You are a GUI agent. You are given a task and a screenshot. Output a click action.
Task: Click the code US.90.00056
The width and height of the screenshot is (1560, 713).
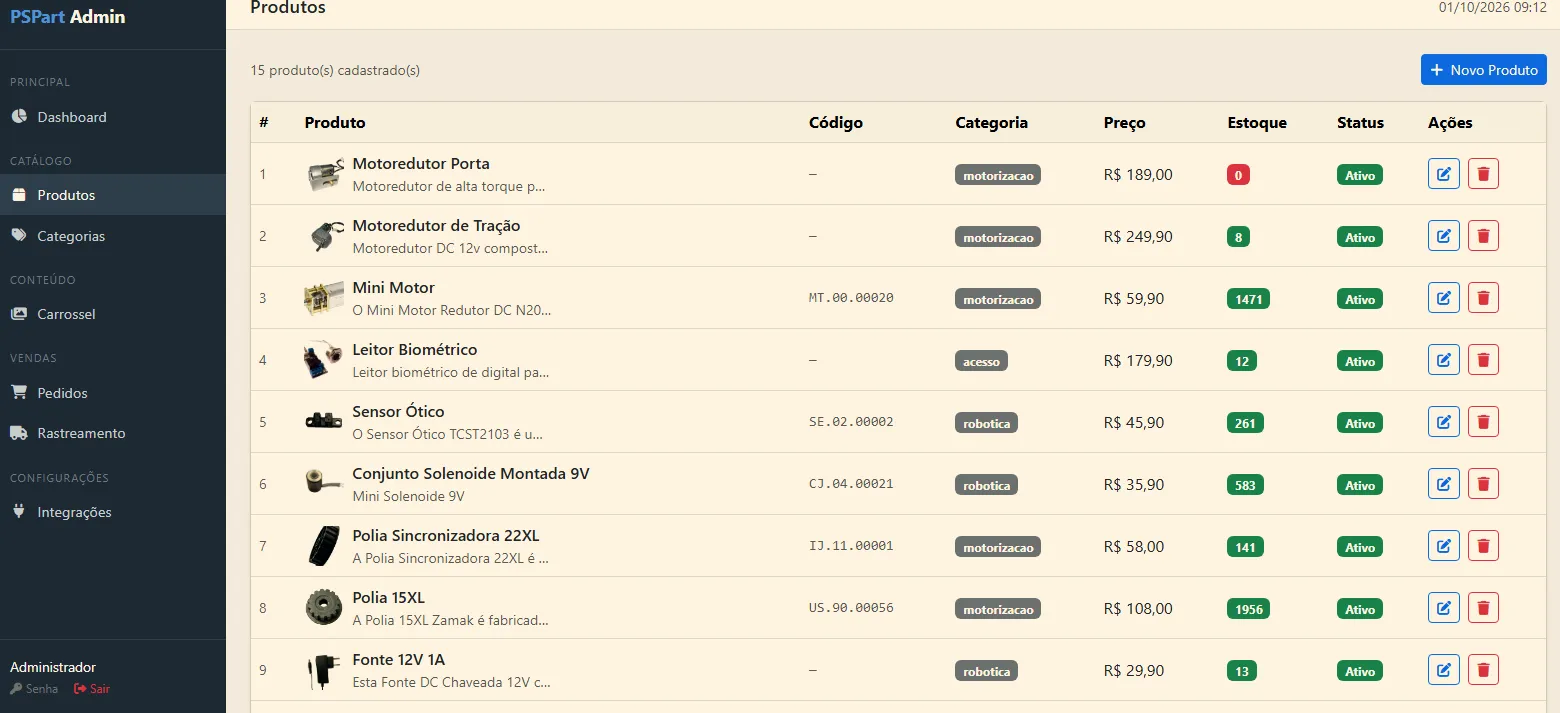[x=851, y=608]
